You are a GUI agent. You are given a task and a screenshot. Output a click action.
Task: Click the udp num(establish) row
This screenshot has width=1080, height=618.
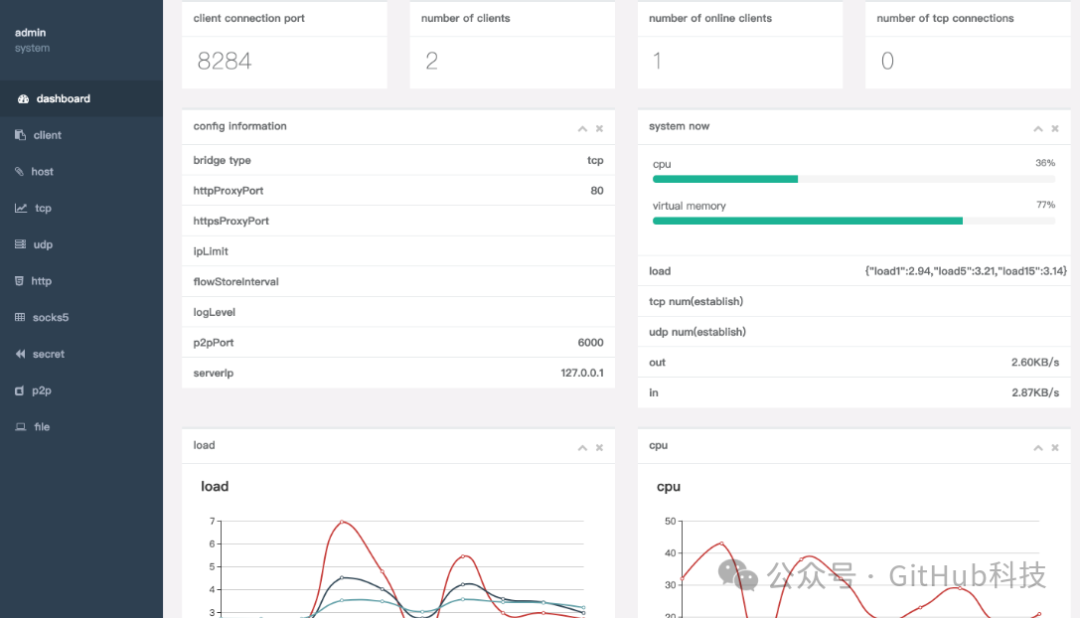click(x=854, y=332)
